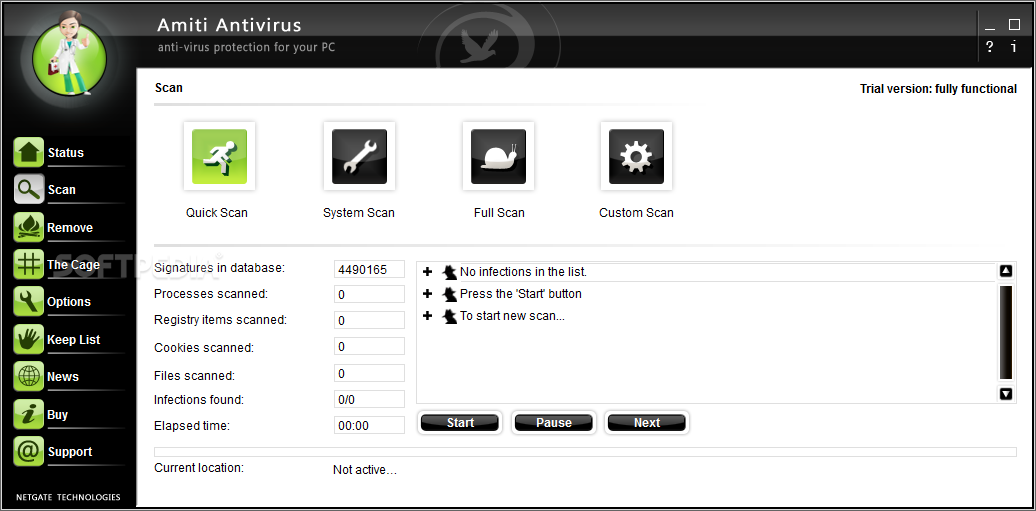Click the System Scan label
1036x511 pixels.
pos(359,213)
